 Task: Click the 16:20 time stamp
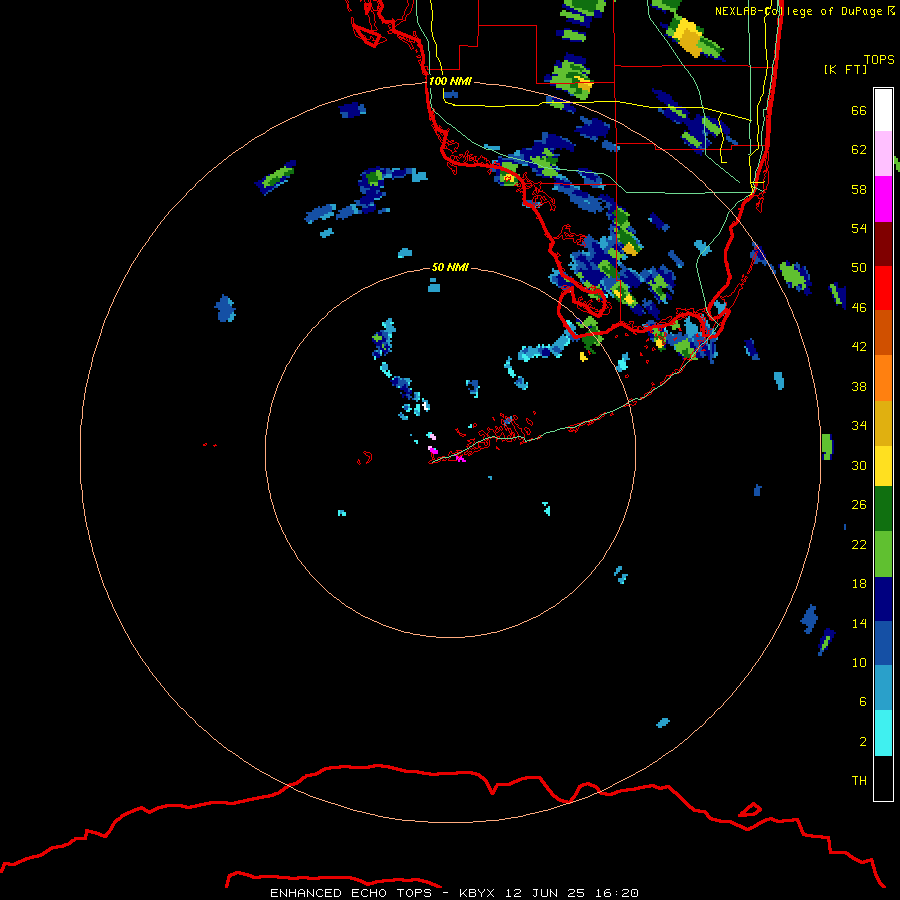pyautogui.click(x=617, y=893)
